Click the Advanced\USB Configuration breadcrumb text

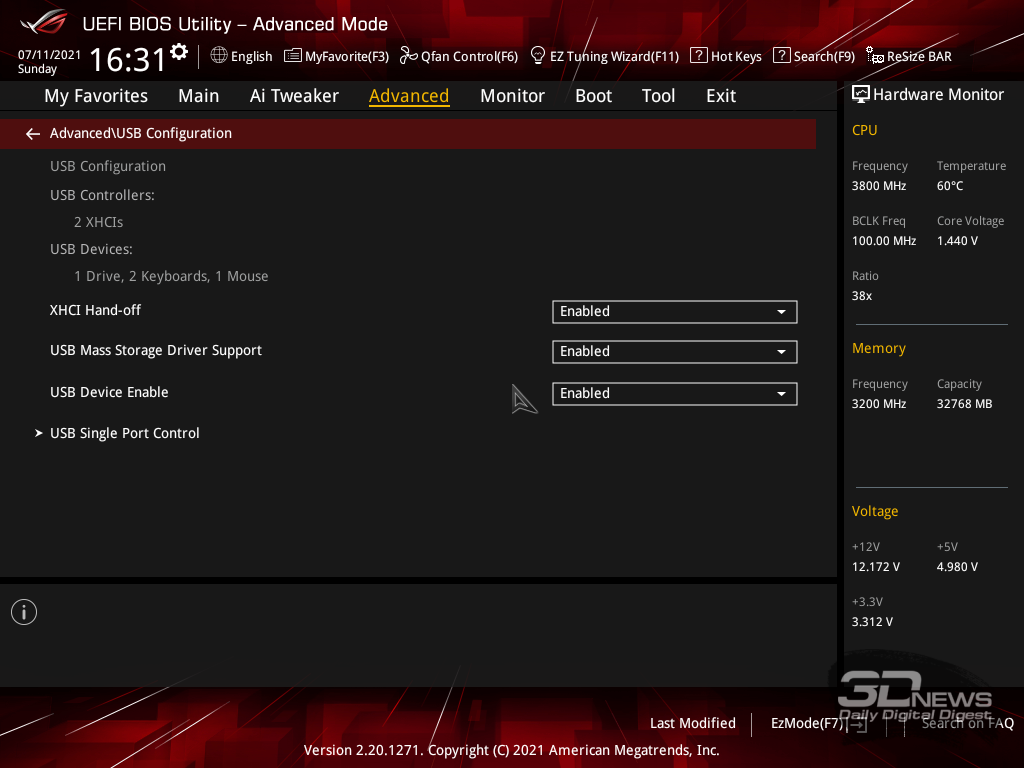pos(141,133)
